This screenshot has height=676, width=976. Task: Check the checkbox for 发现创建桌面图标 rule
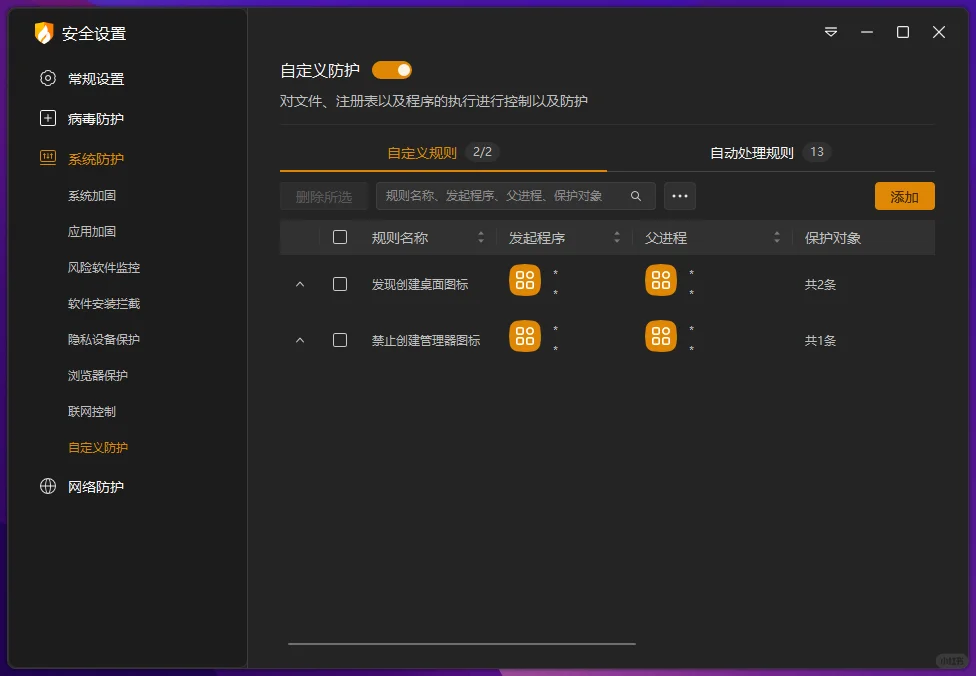(x=339, y=283)
